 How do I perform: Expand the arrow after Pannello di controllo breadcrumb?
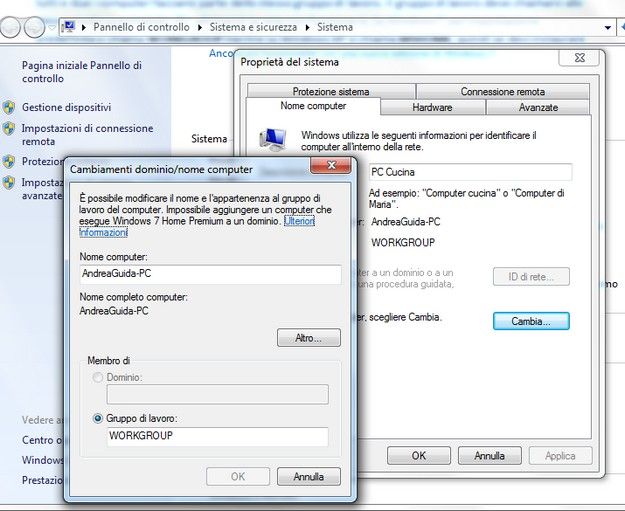click(x=196, y=27)
